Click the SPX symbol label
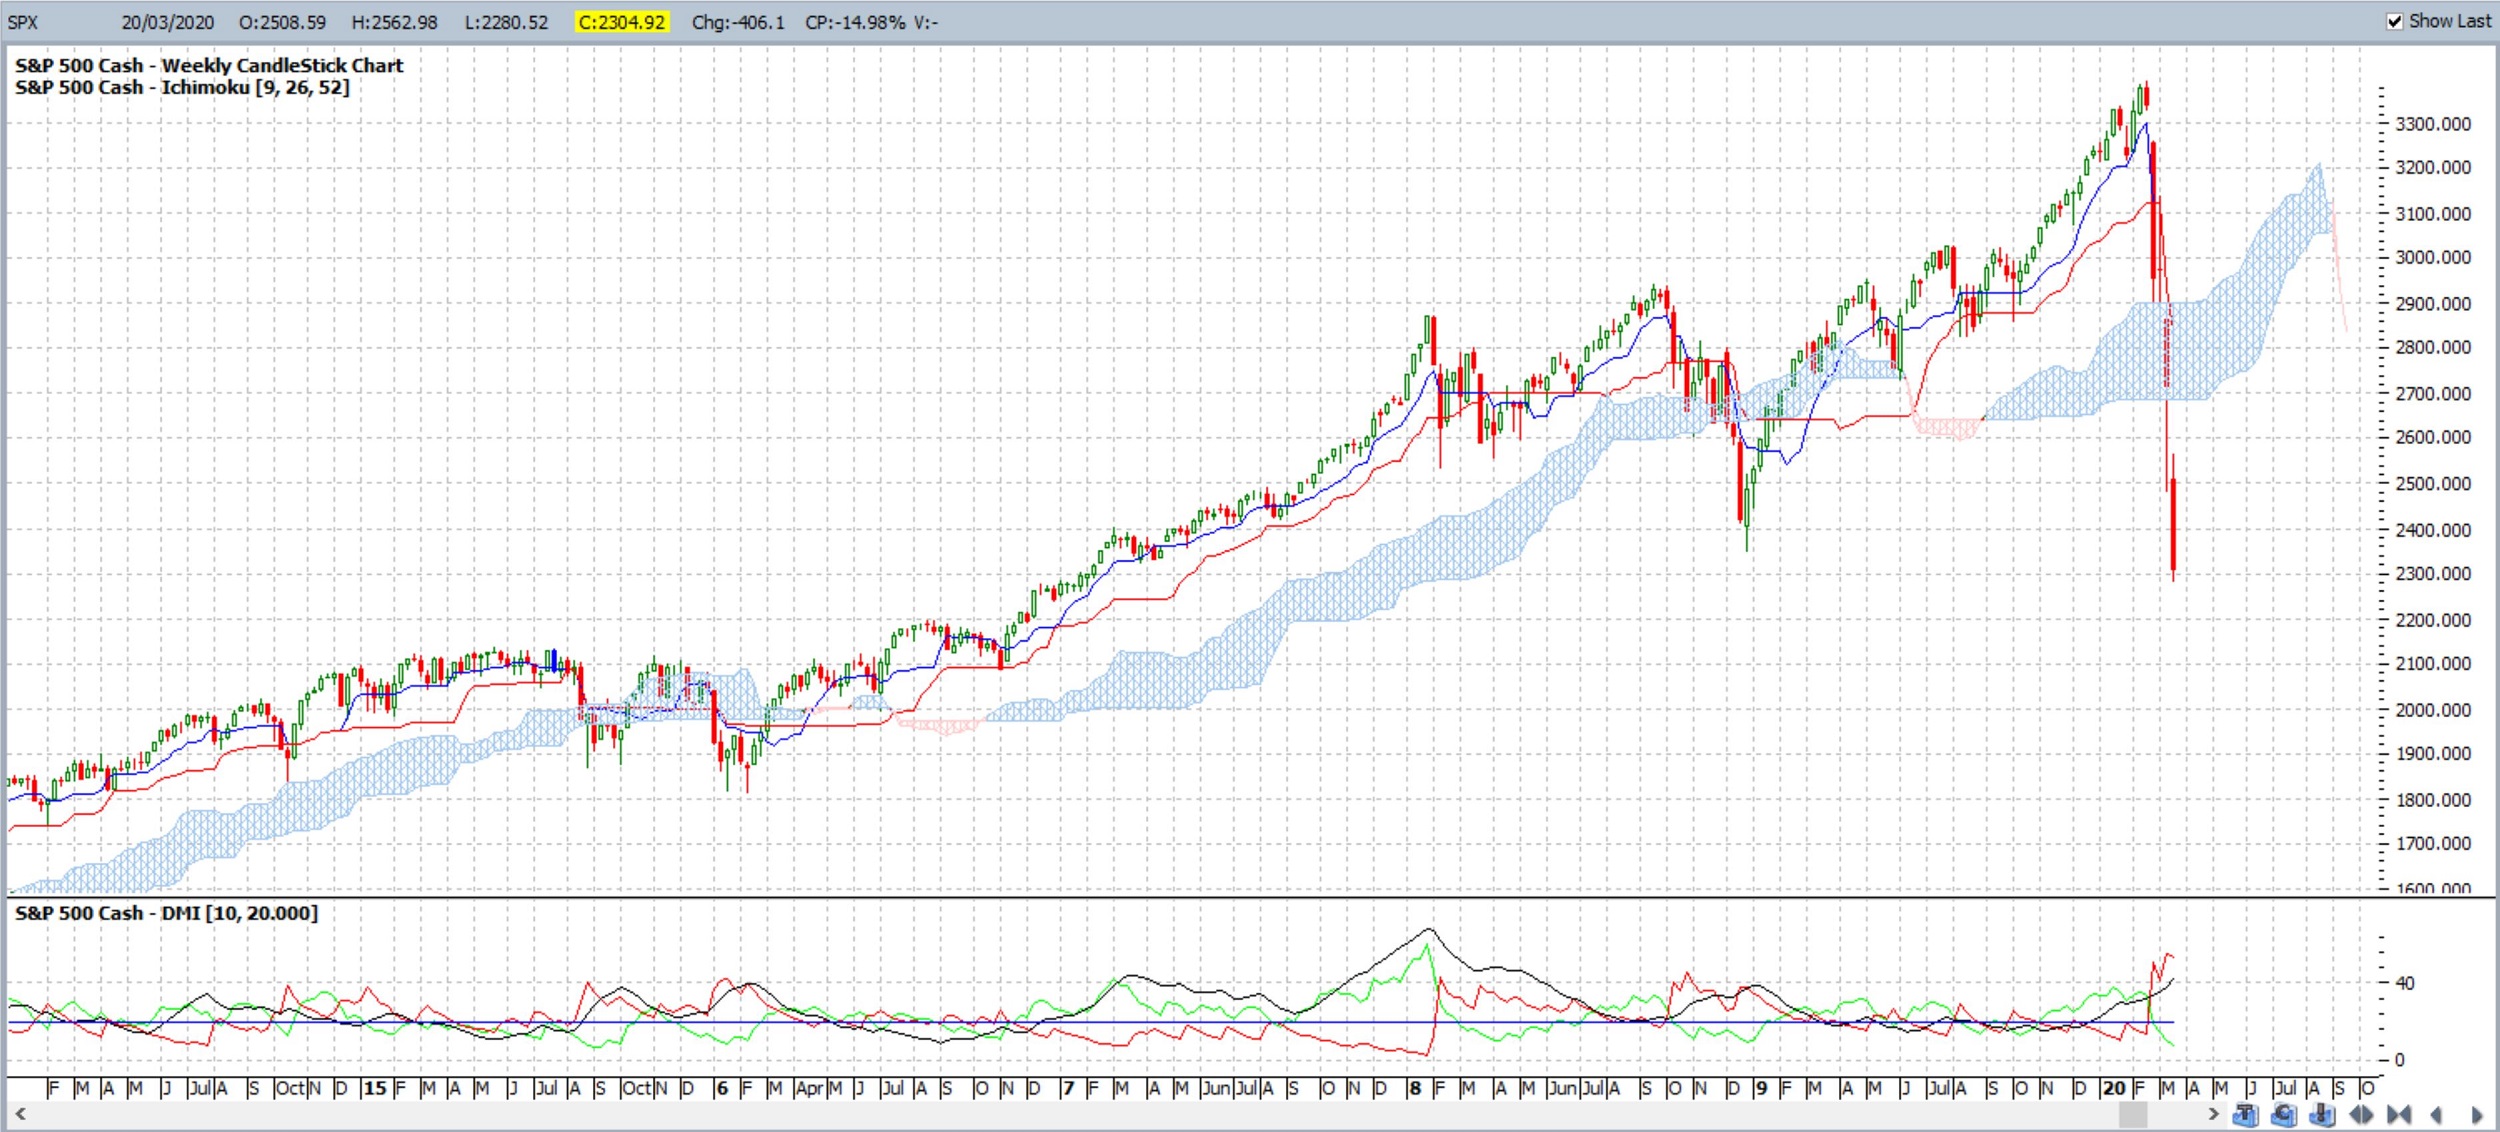This screenshot has height=1132, width=2500. point(23,22)
